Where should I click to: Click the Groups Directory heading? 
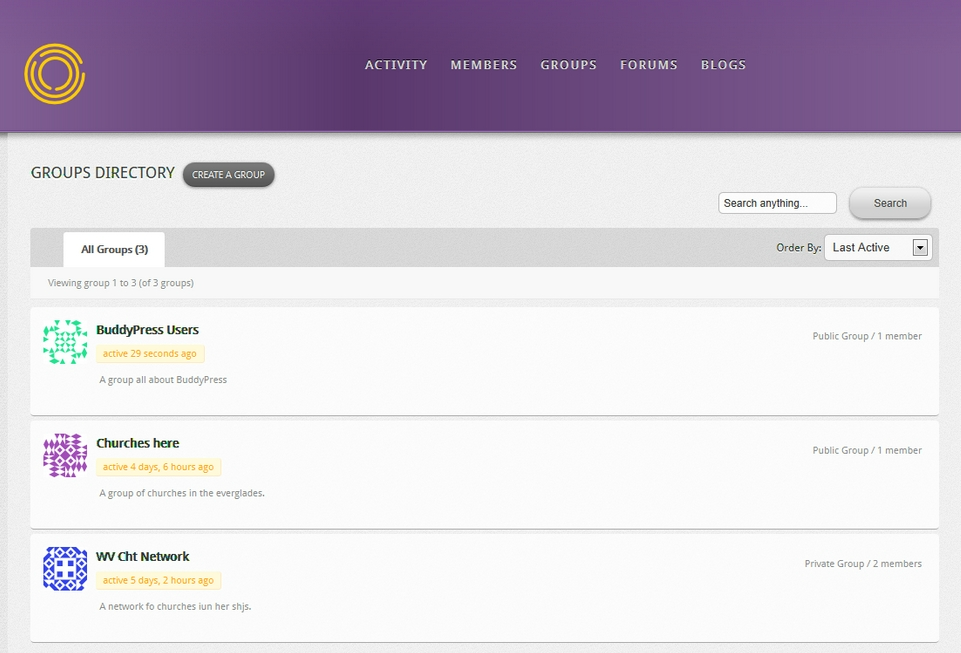[103, 173]
